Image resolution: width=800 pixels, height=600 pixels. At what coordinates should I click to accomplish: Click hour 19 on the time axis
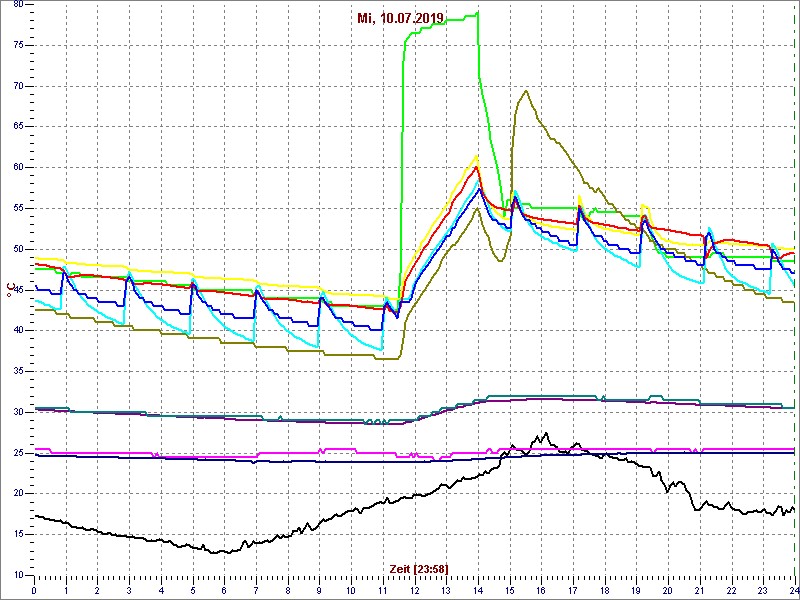tap(636, 591)
